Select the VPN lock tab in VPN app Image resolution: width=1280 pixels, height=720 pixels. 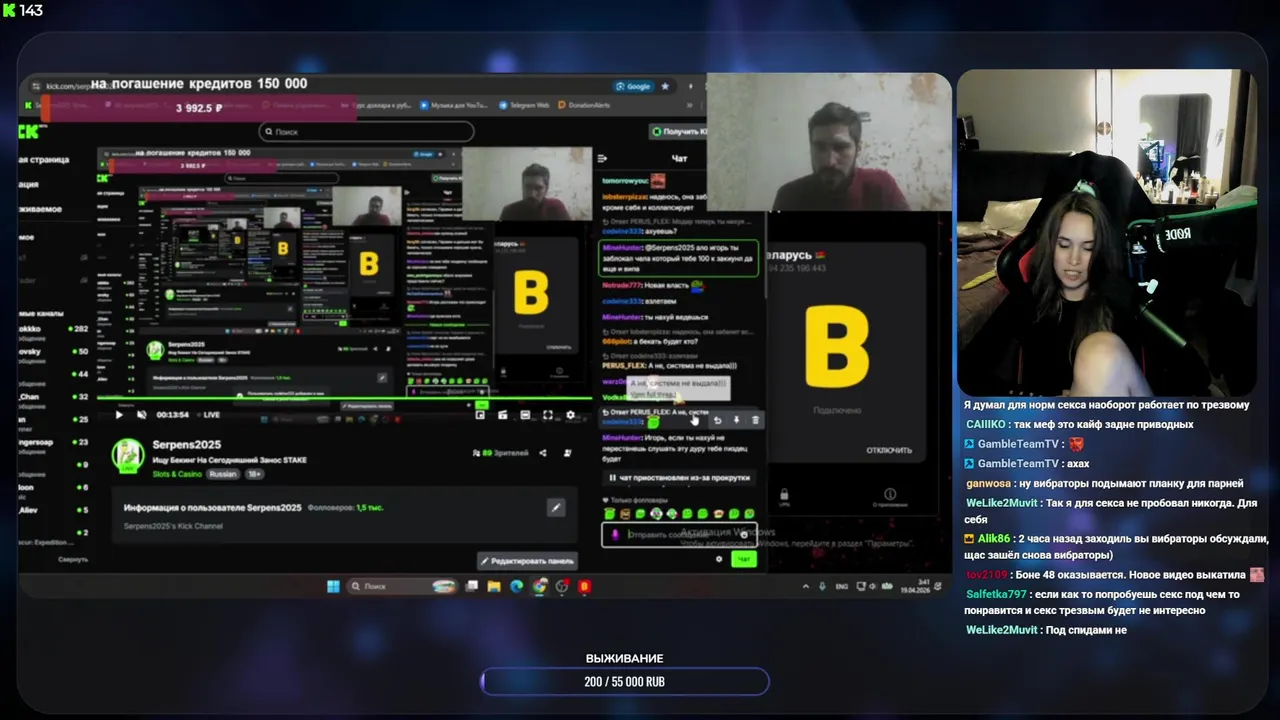tap(783, 496)
